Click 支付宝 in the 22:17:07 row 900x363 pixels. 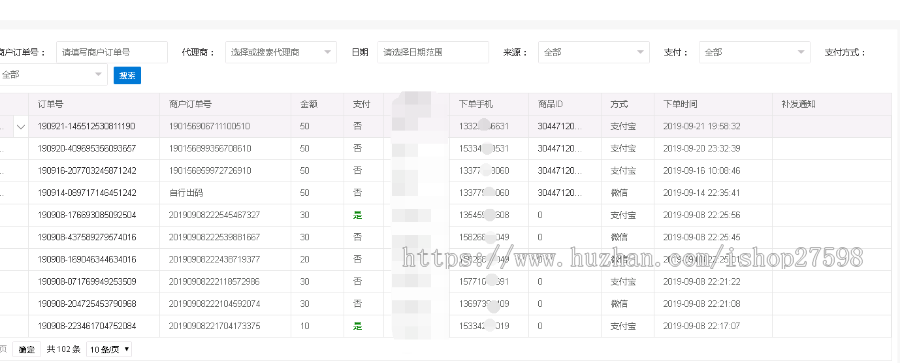click(623, 326)
